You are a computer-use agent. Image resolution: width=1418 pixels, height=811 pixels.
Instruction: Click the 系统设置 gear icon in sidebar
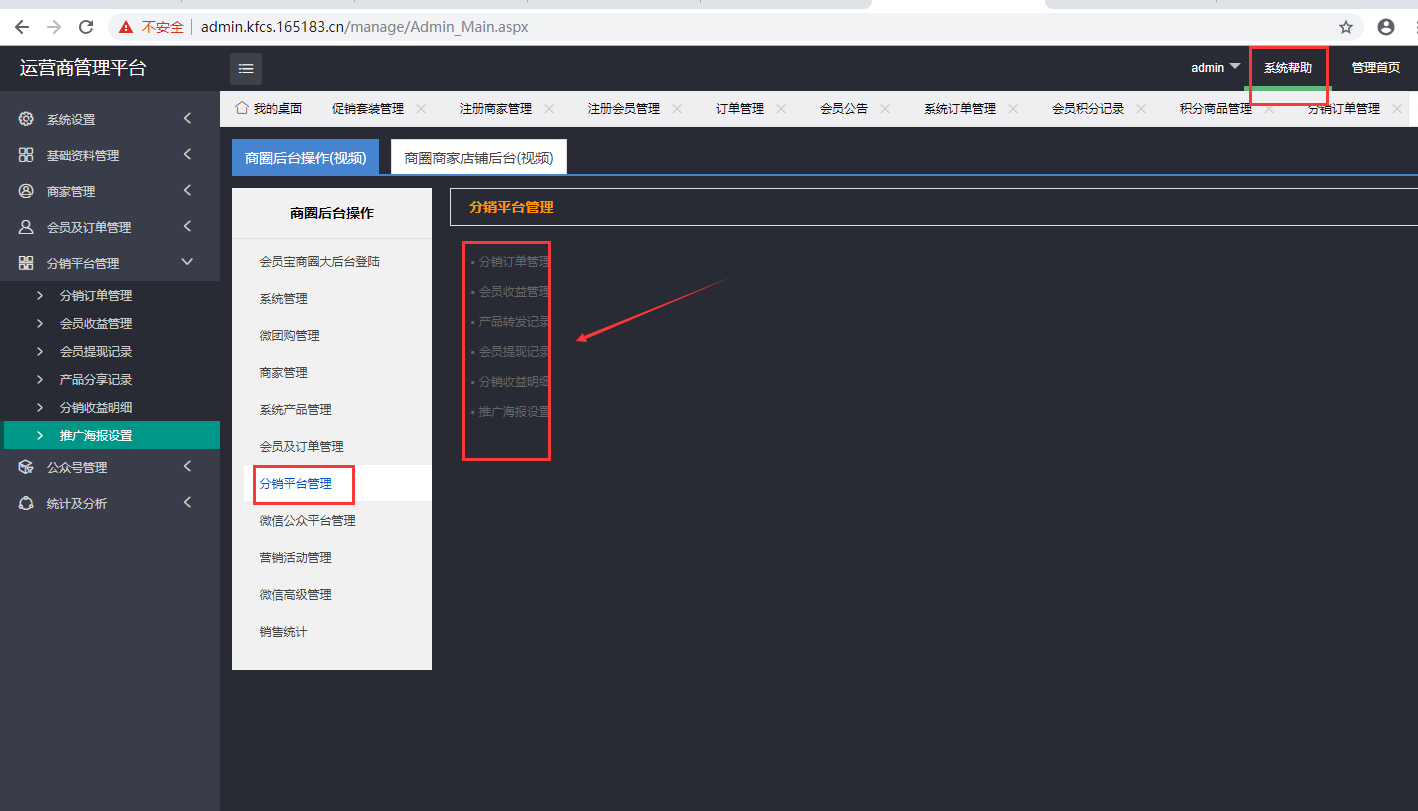point(26,119)
